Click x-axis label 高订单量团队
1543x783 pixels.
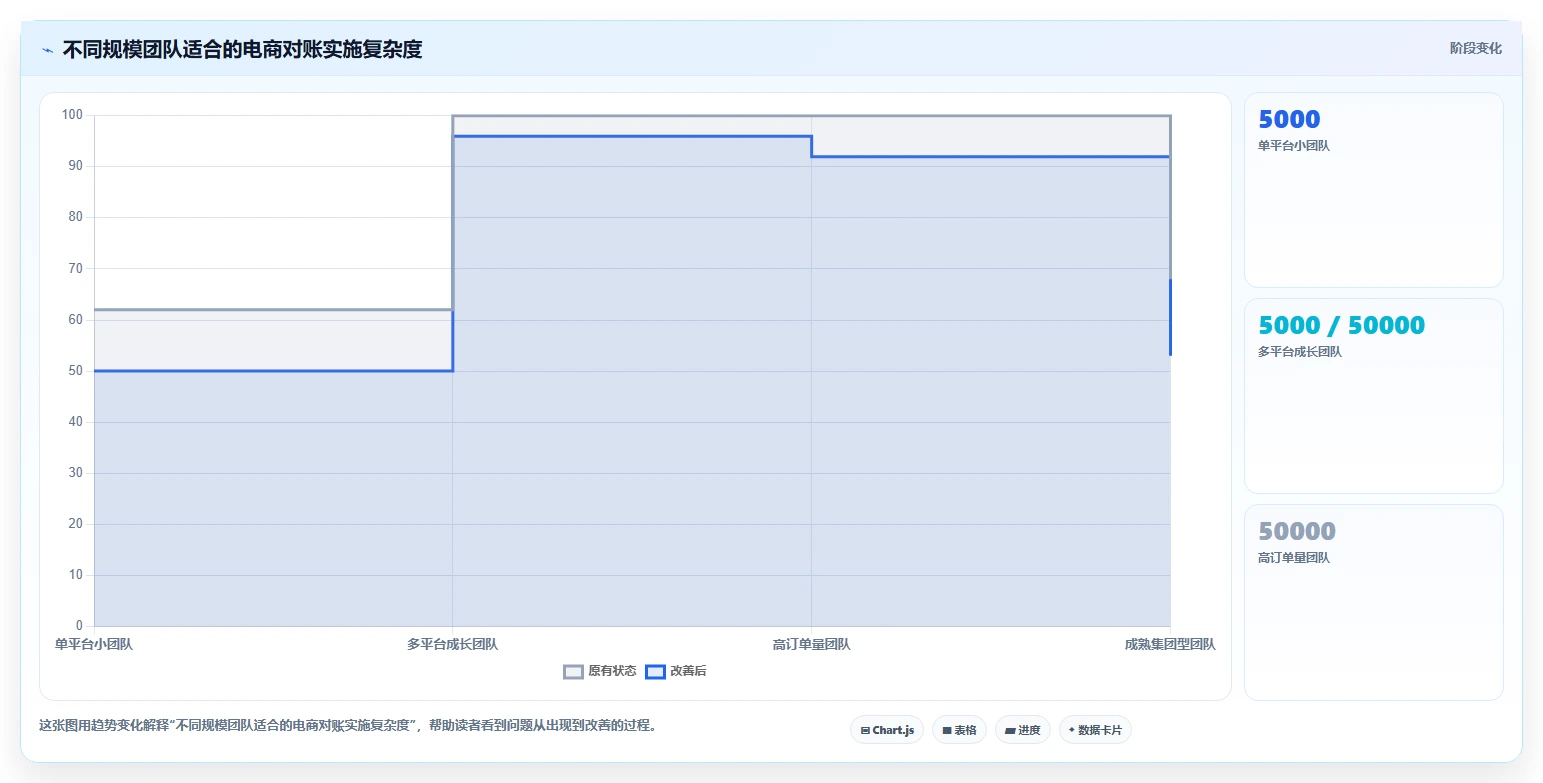(811, 645)
